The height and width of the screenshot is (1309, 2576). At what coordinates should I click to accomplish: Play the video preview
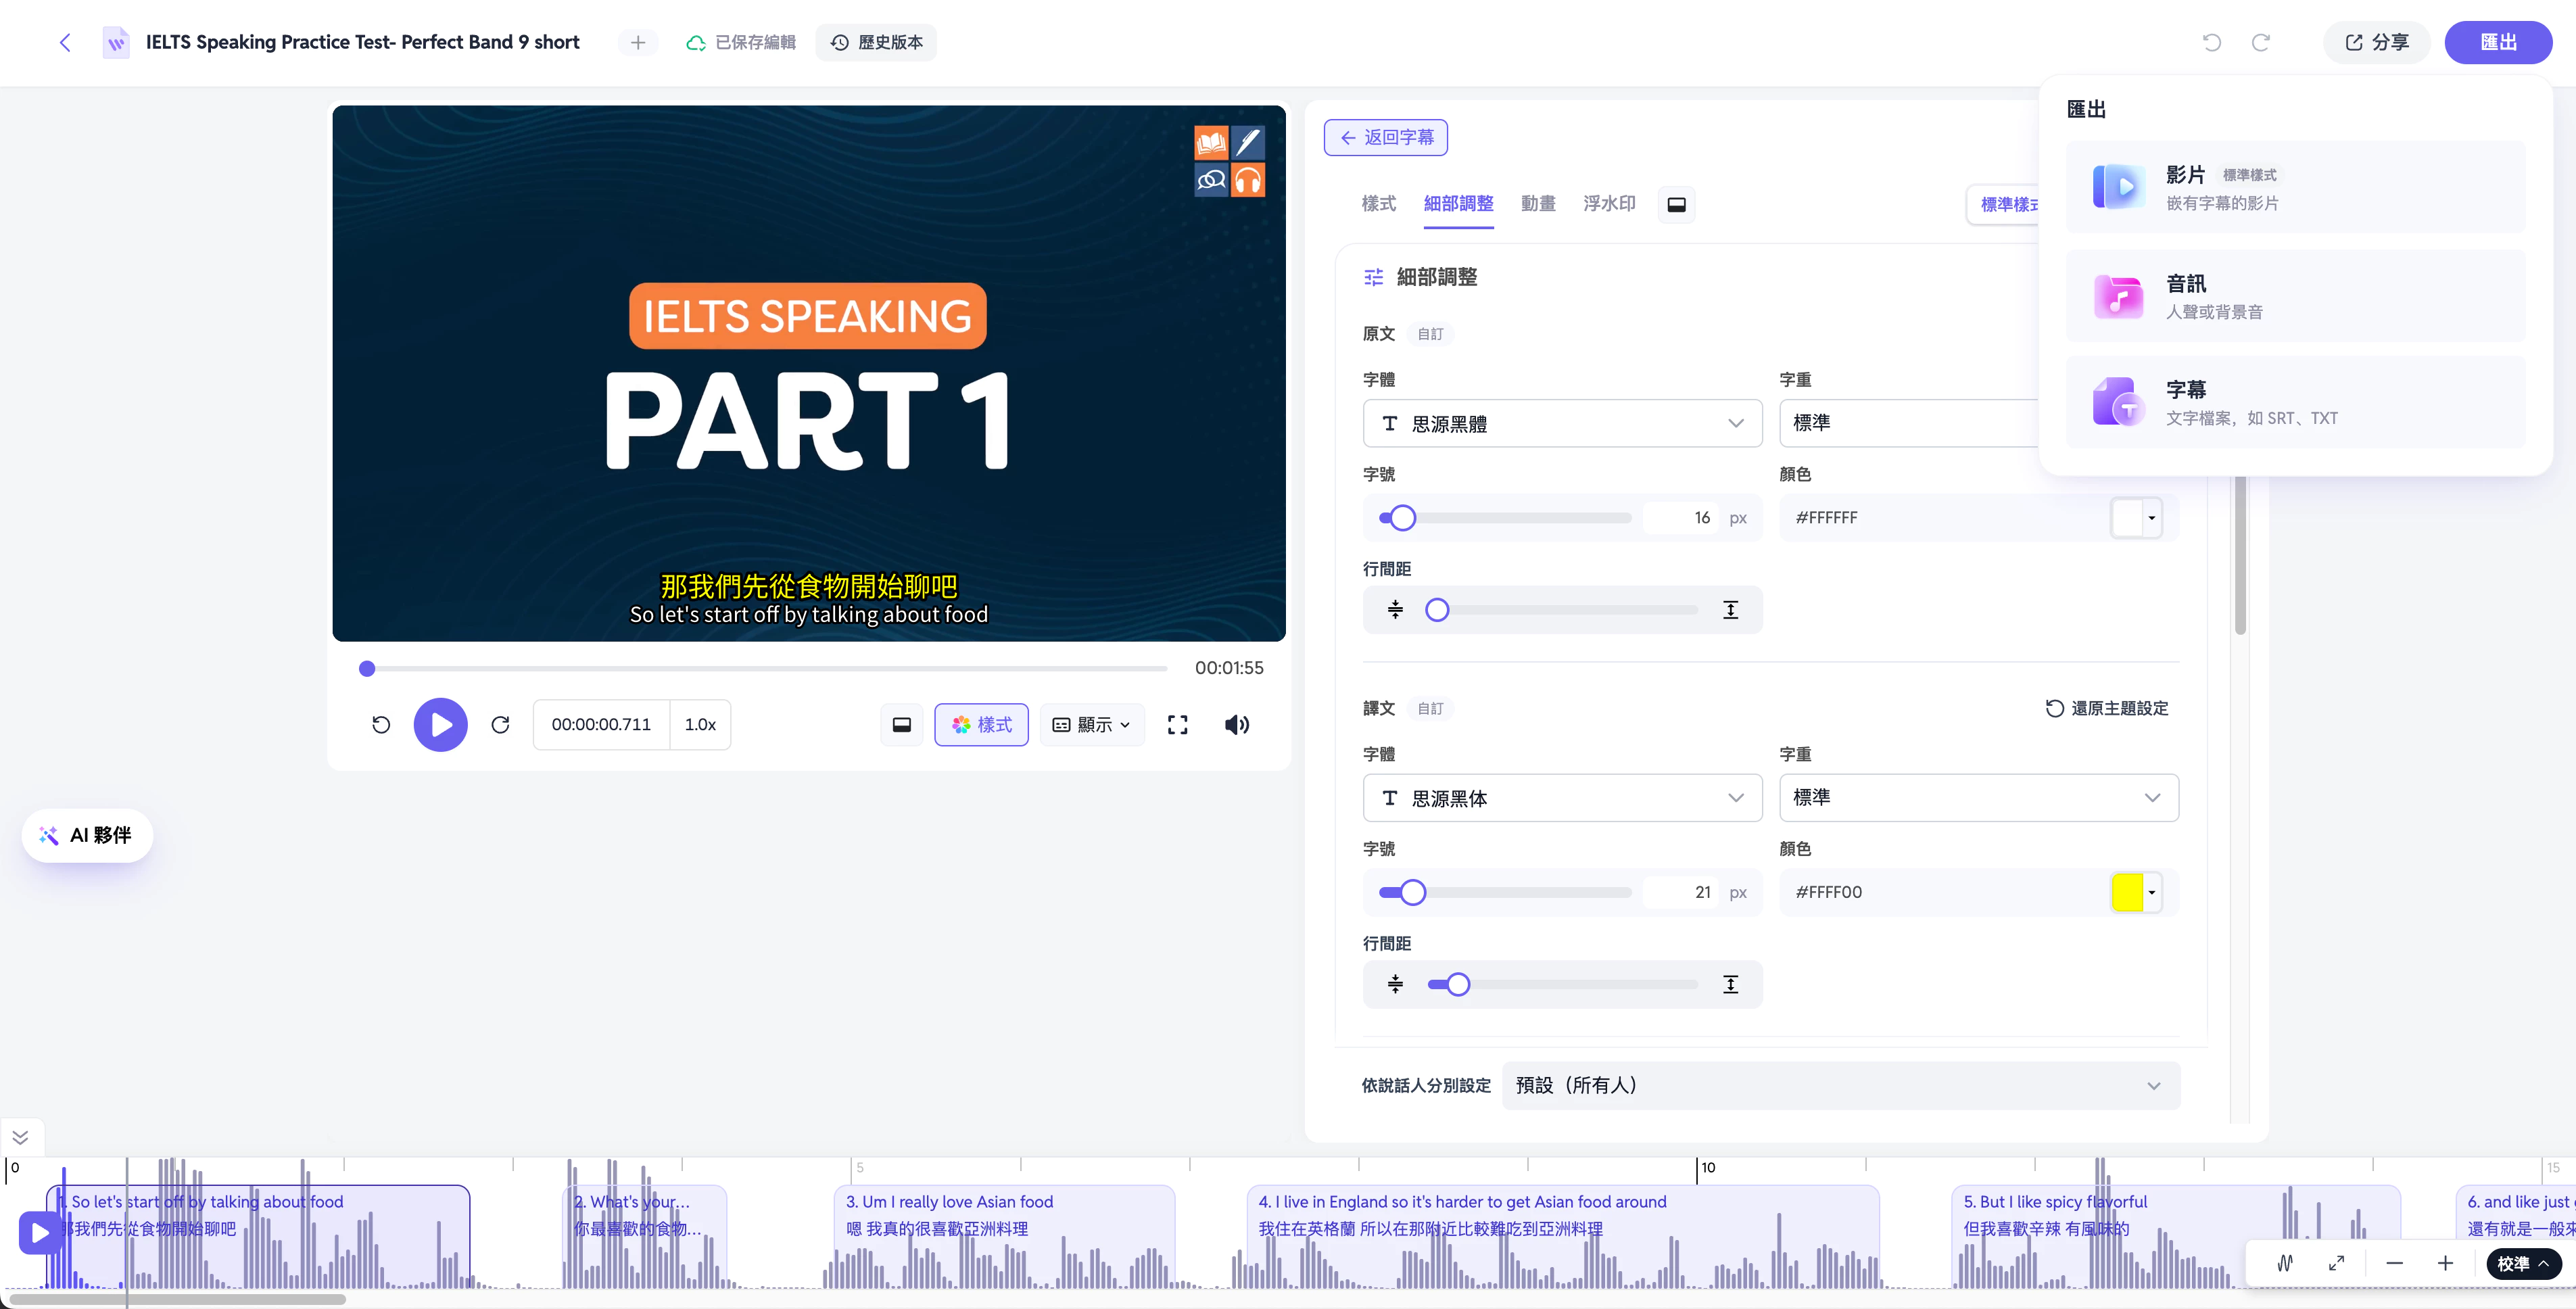click(x=440, y=724)
